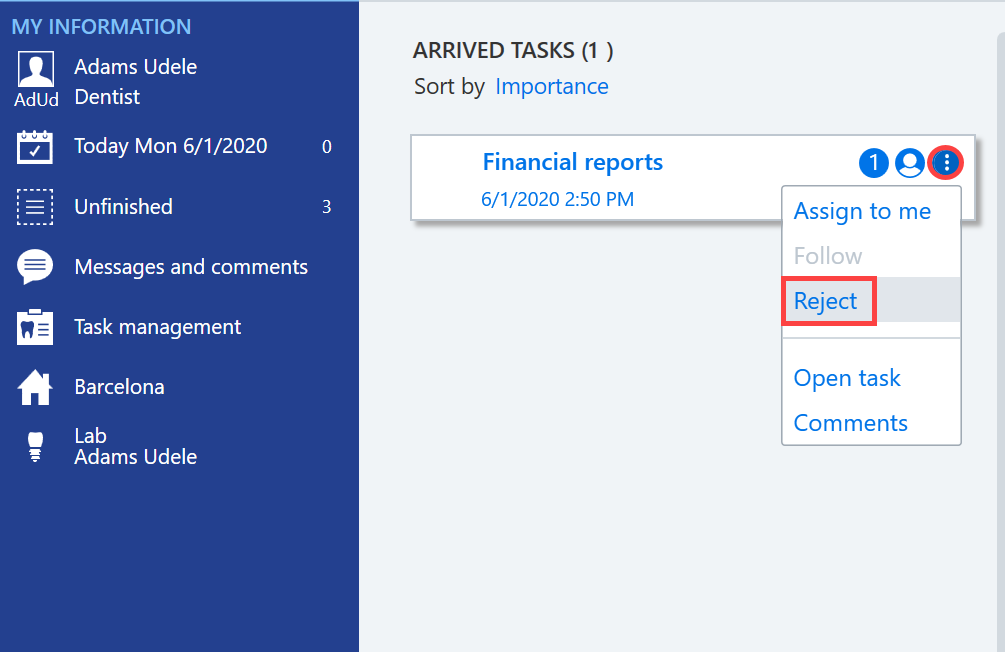
Task: Open Messages and comments in sidebar
Action: pos(191,267)
